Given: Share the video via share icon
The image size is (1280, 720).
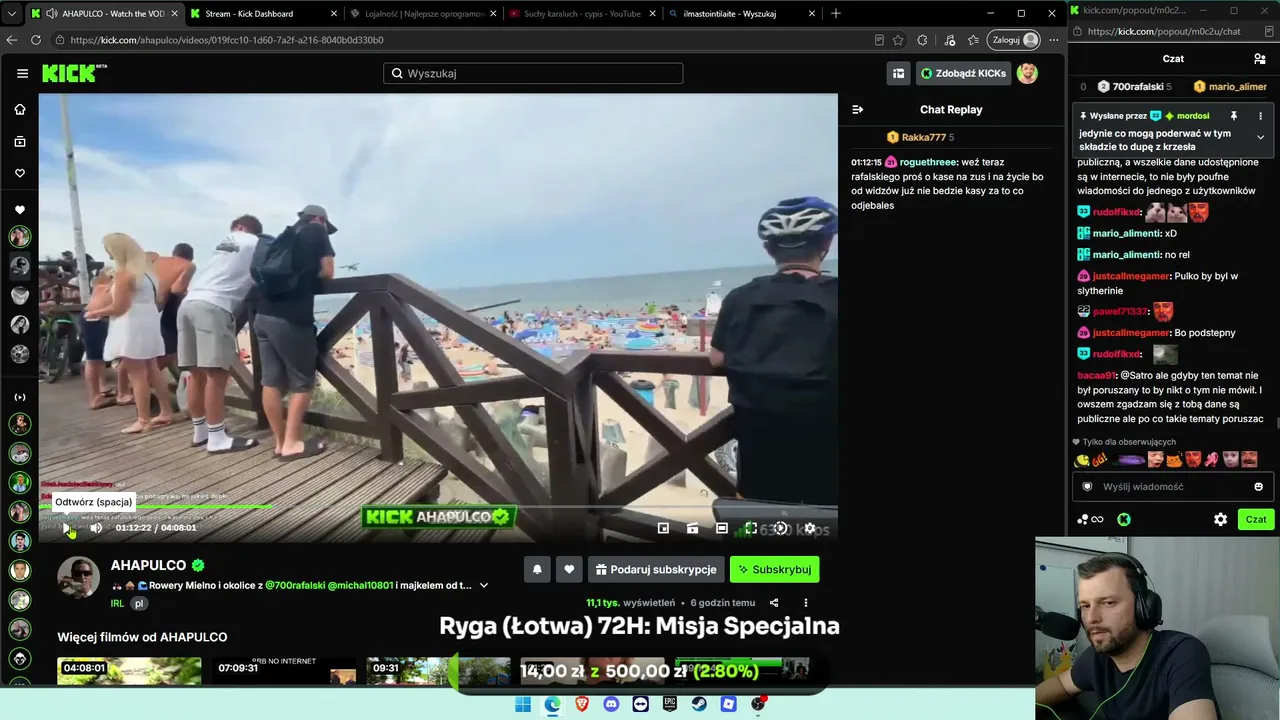Looking at the screenshot, I should tap(774, 603).
